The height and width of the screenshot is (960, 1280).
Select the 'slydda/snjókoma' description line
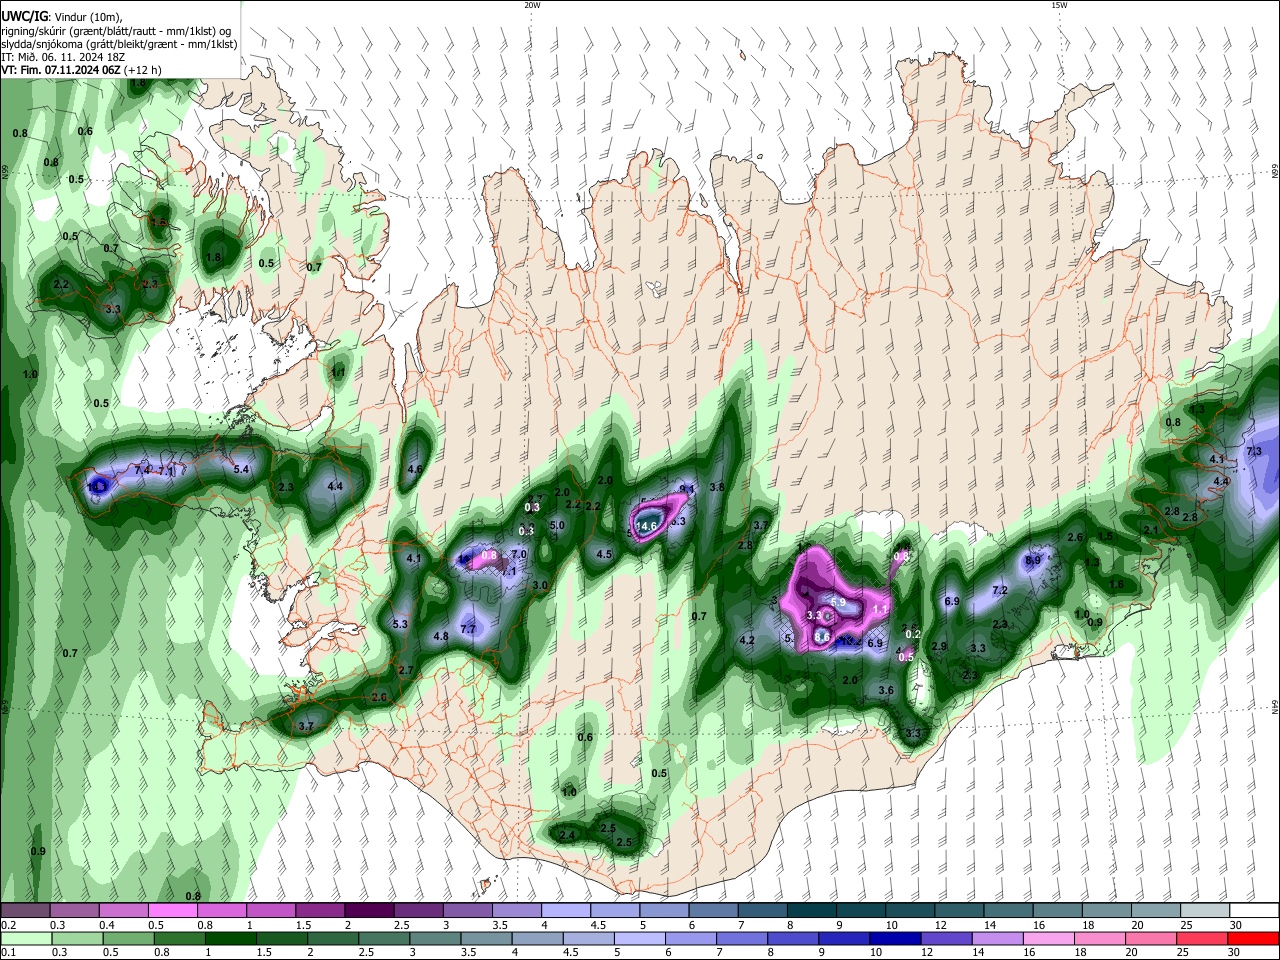(x=119, y=44)
